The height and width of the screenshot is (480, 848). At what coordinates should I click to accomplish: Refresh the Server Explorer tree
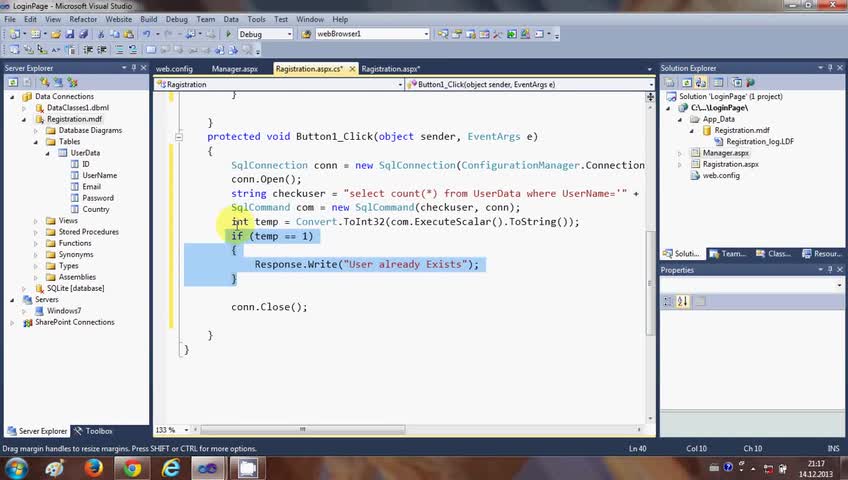click(13, 82)
